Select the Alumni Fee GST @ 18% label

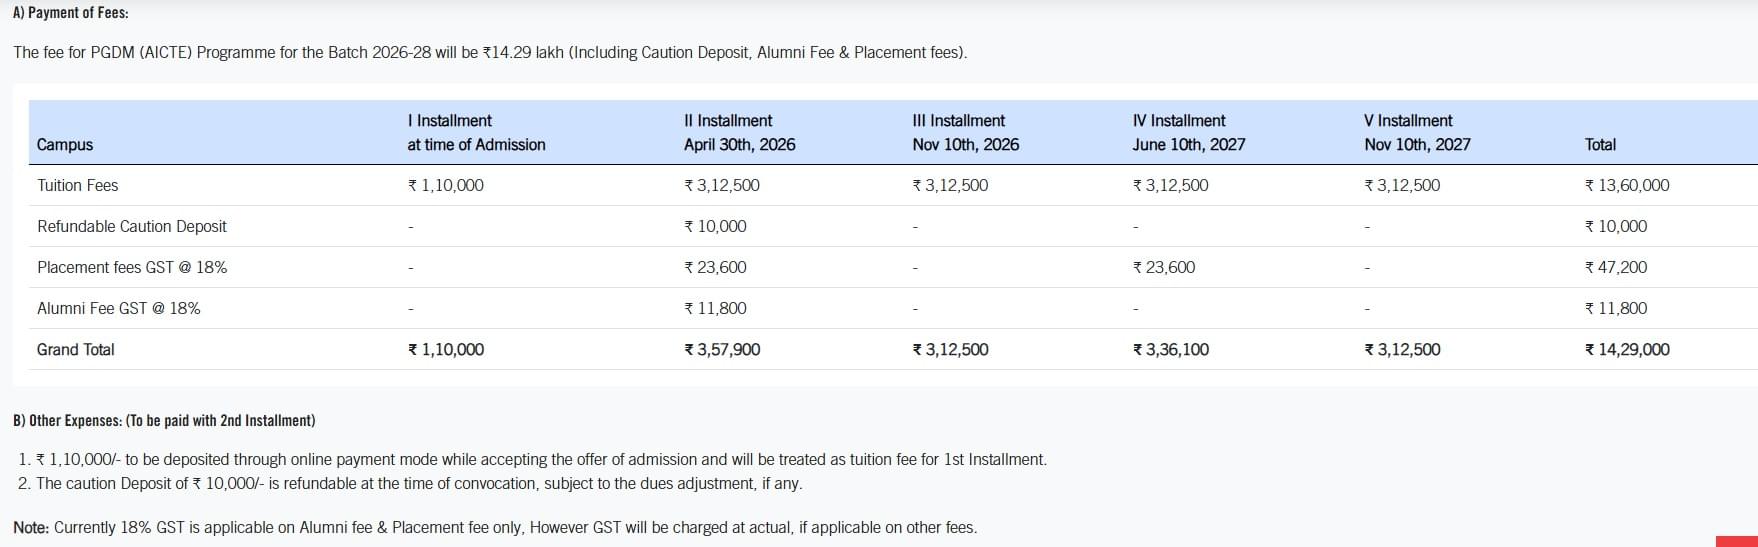[119, 308]
